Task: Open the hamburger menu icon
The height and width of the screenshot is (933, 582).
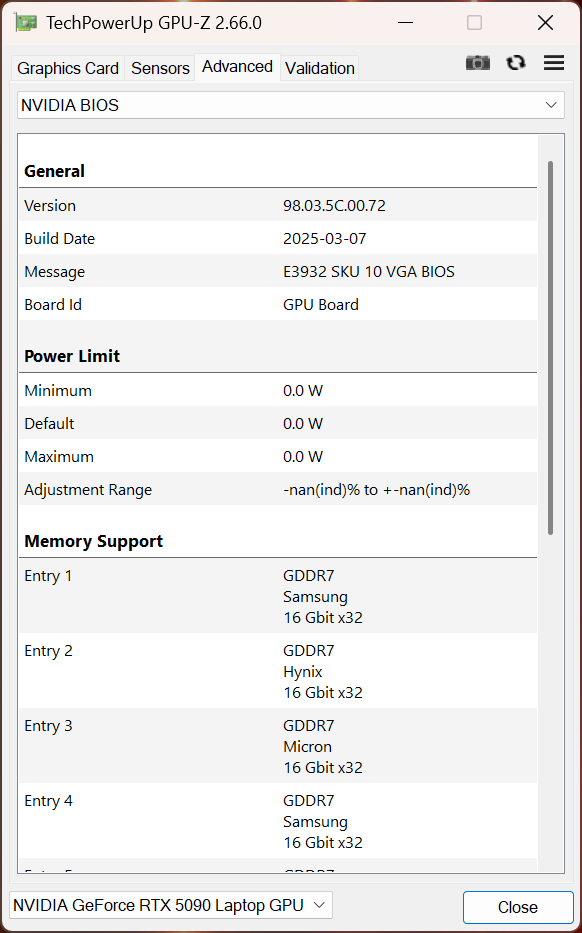Action: (554, 62)
